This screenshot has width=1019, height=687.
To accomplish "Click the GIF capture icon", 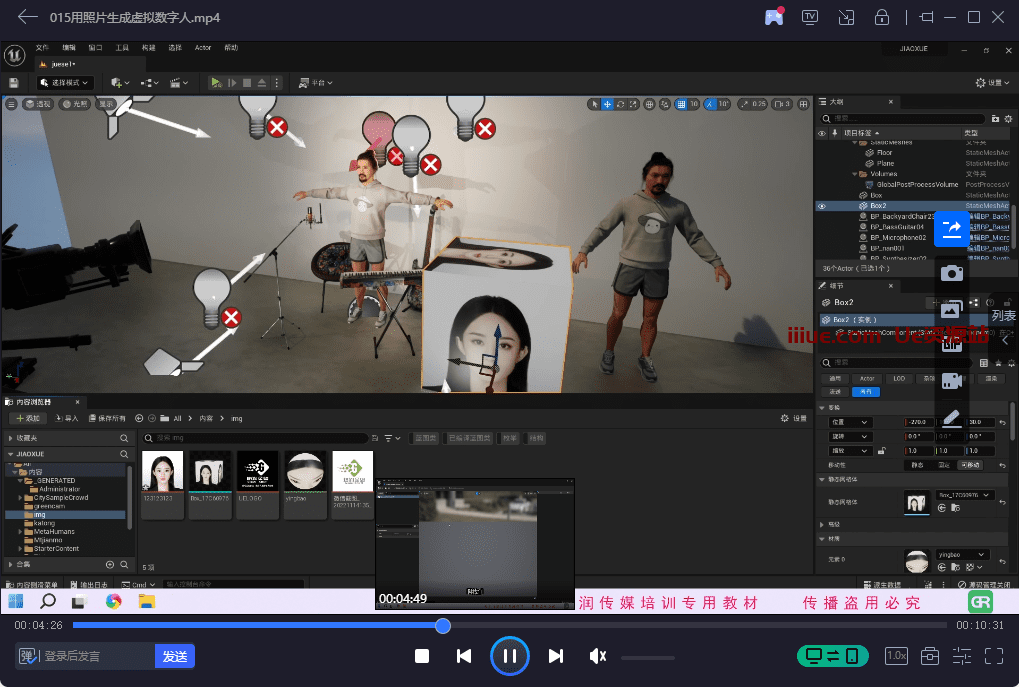I will [951, 343].
